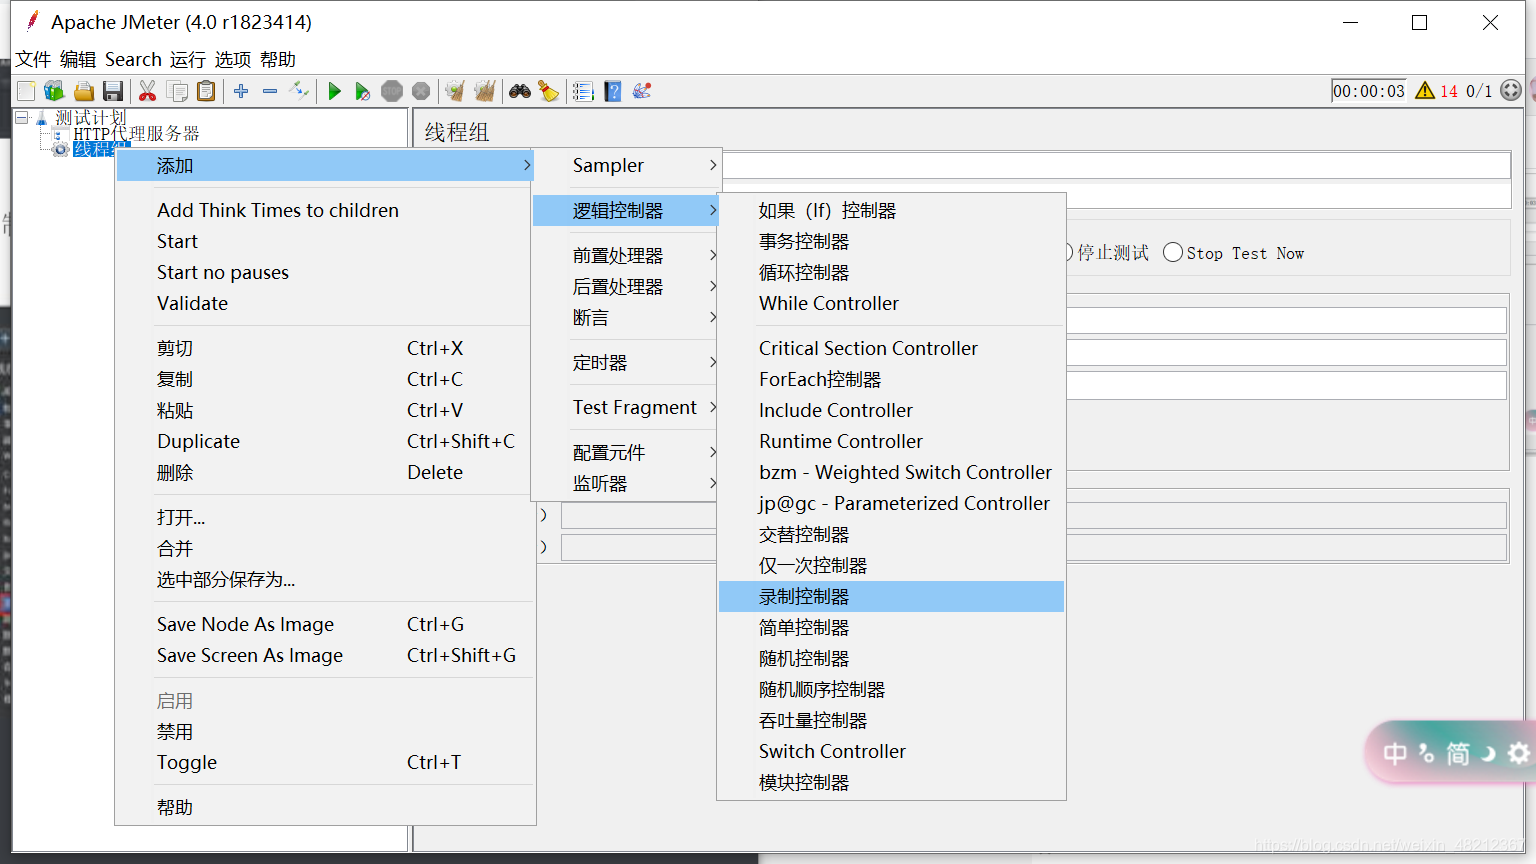This screenshot has width=1536, height=864.
Task: Click the IME settings gear icon
Action: point(1519,753)
